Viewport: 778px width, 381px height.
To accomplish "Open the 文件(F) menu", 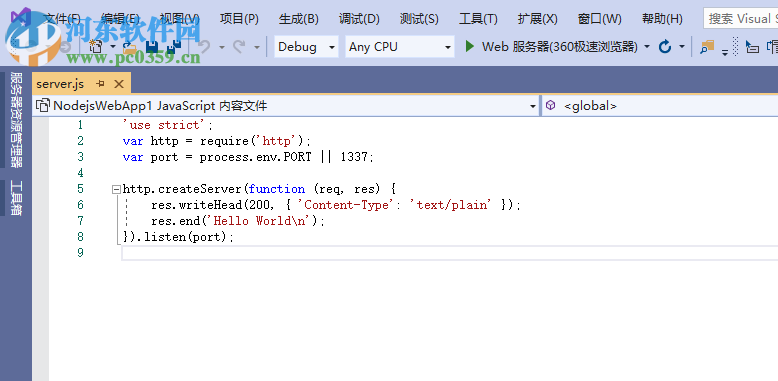I will point(63,19).
